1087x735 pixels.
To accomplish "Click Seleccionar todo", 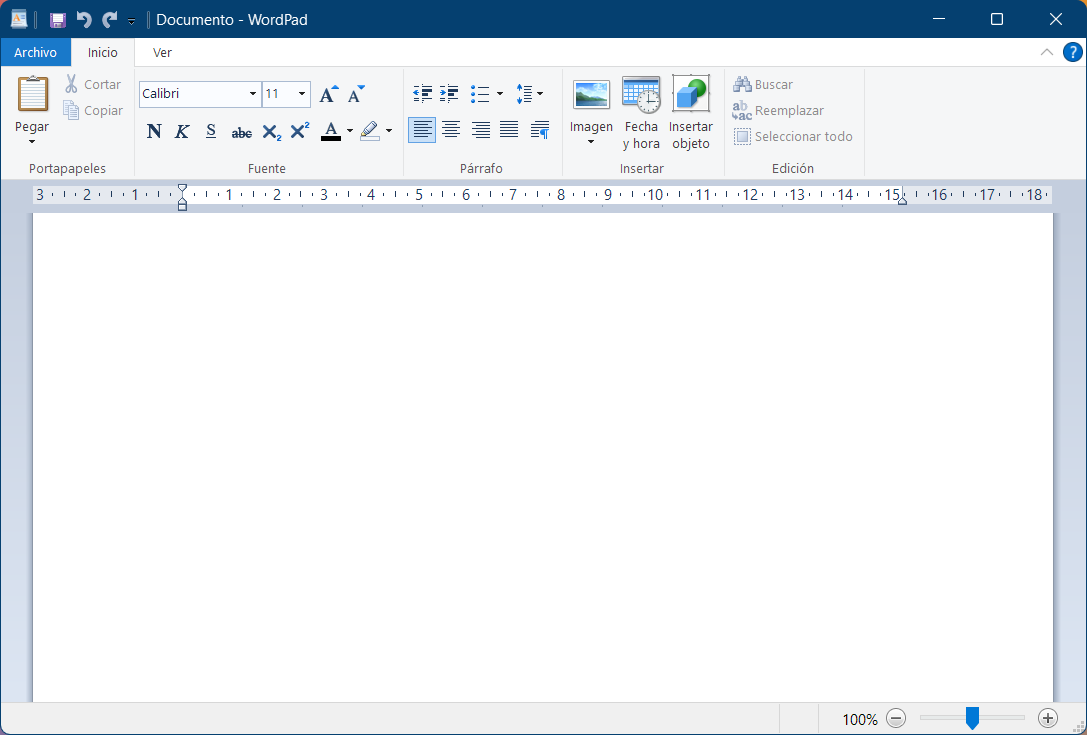I will tap(793, 137).
